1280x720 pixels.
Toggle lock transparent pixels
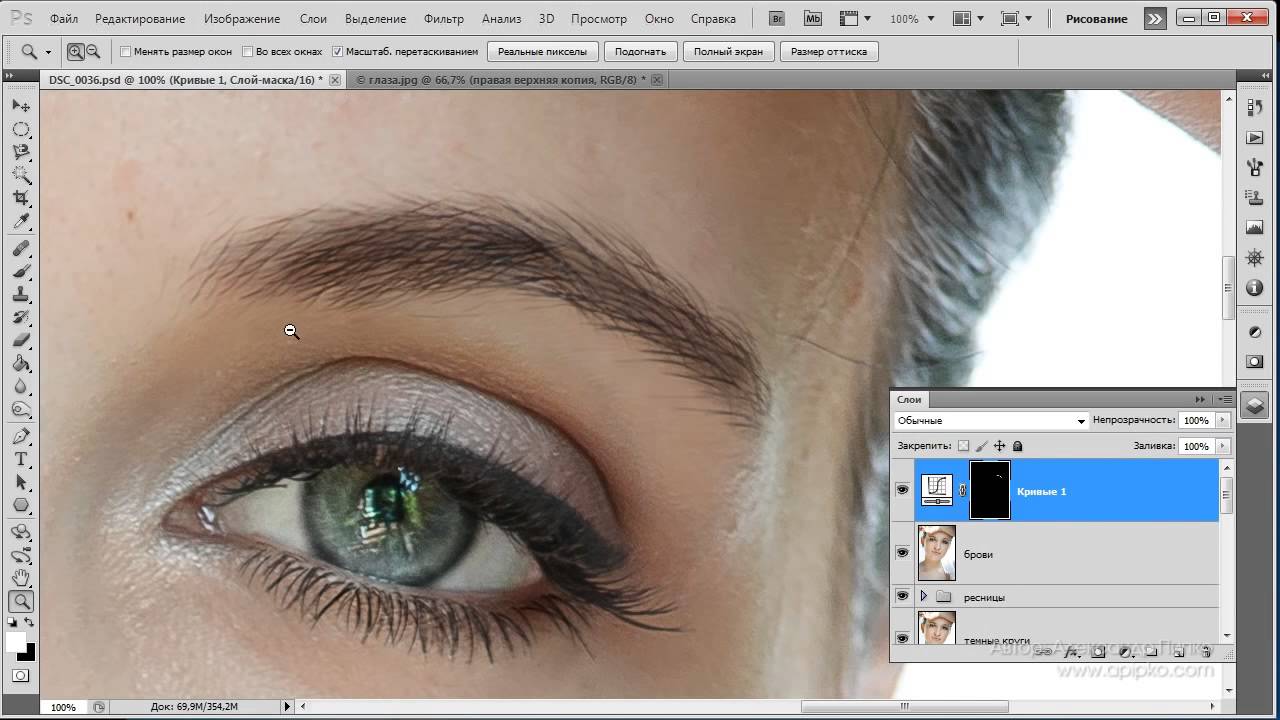click(x=963, y=446)
